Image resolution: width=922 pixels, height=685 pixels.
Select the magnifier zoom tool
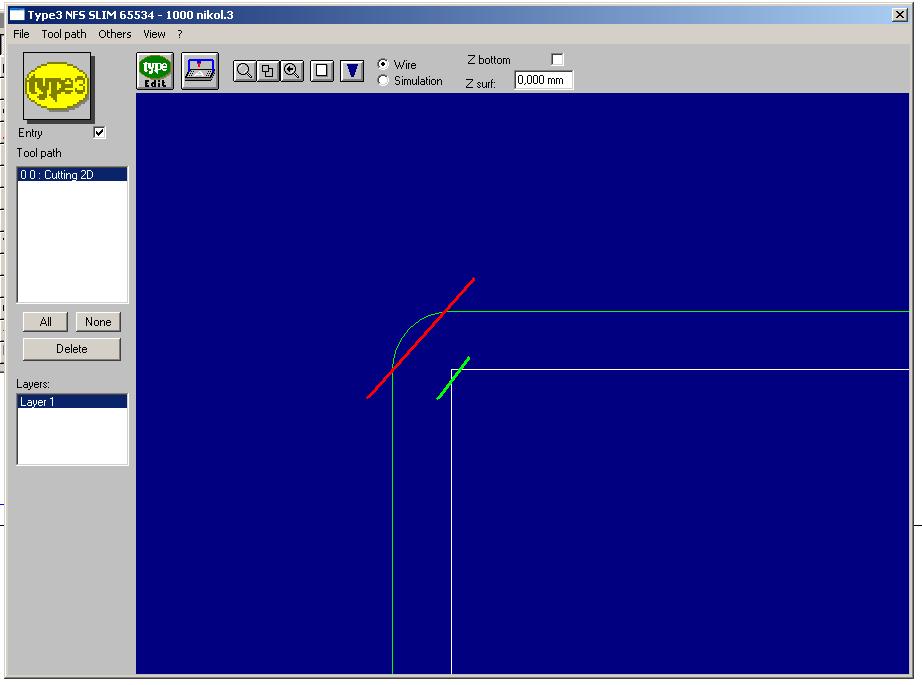[x=244, y=71]
